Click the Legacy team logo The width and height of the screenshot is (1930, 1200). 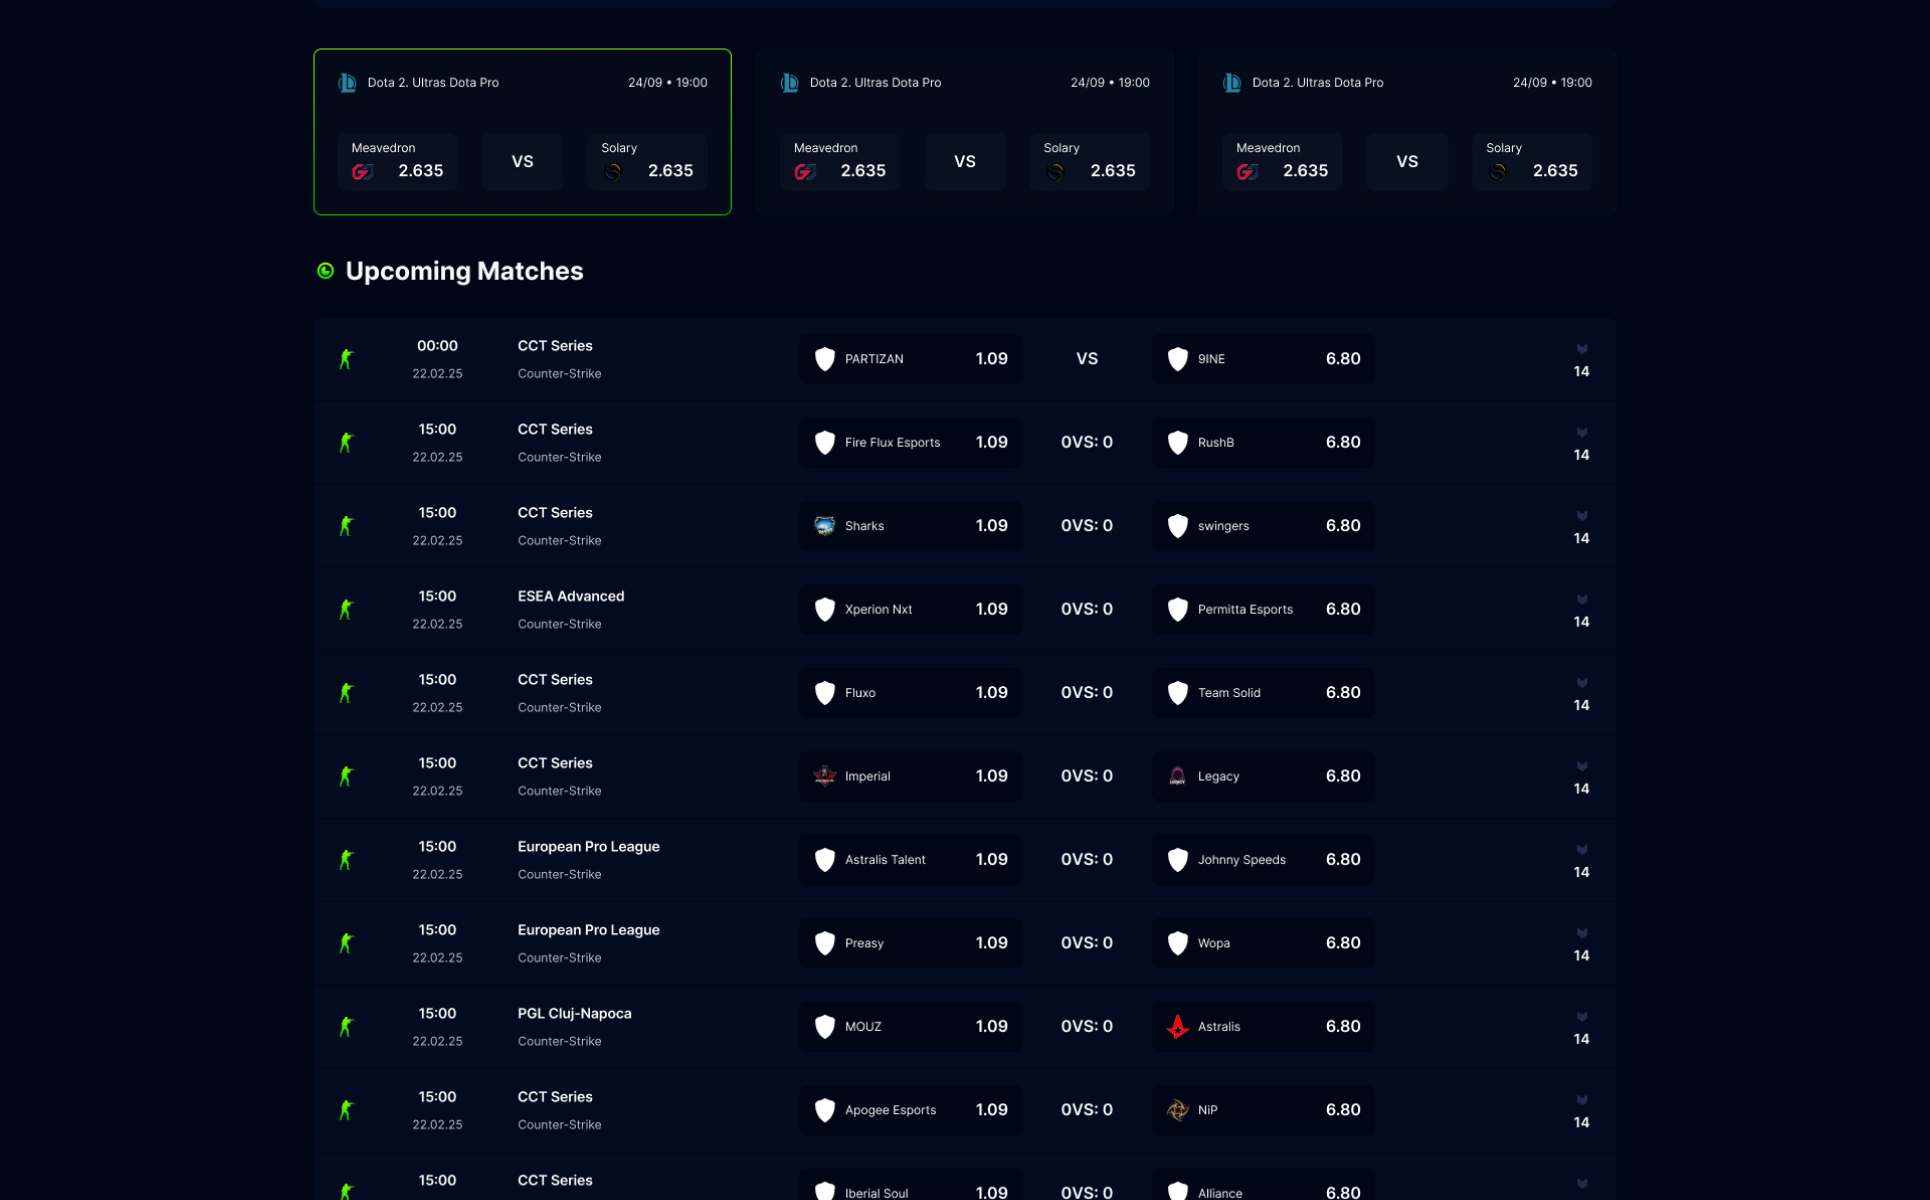(x=1177, y=776)
